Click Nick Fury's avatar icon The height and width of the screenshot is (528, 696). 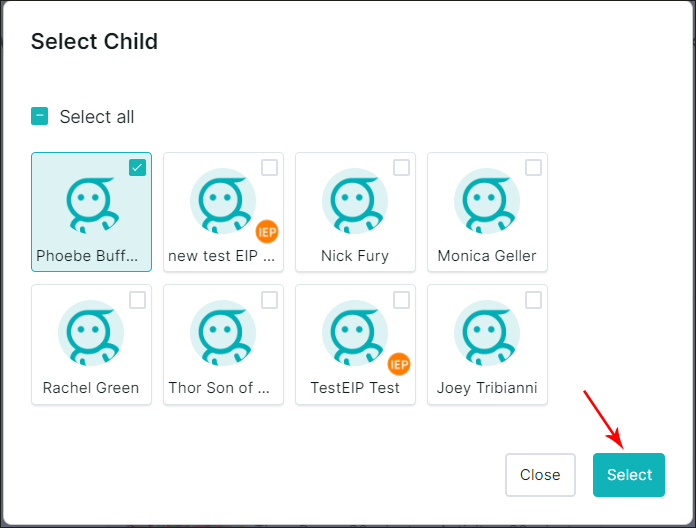pyautogui.click(x=355, y=201)
